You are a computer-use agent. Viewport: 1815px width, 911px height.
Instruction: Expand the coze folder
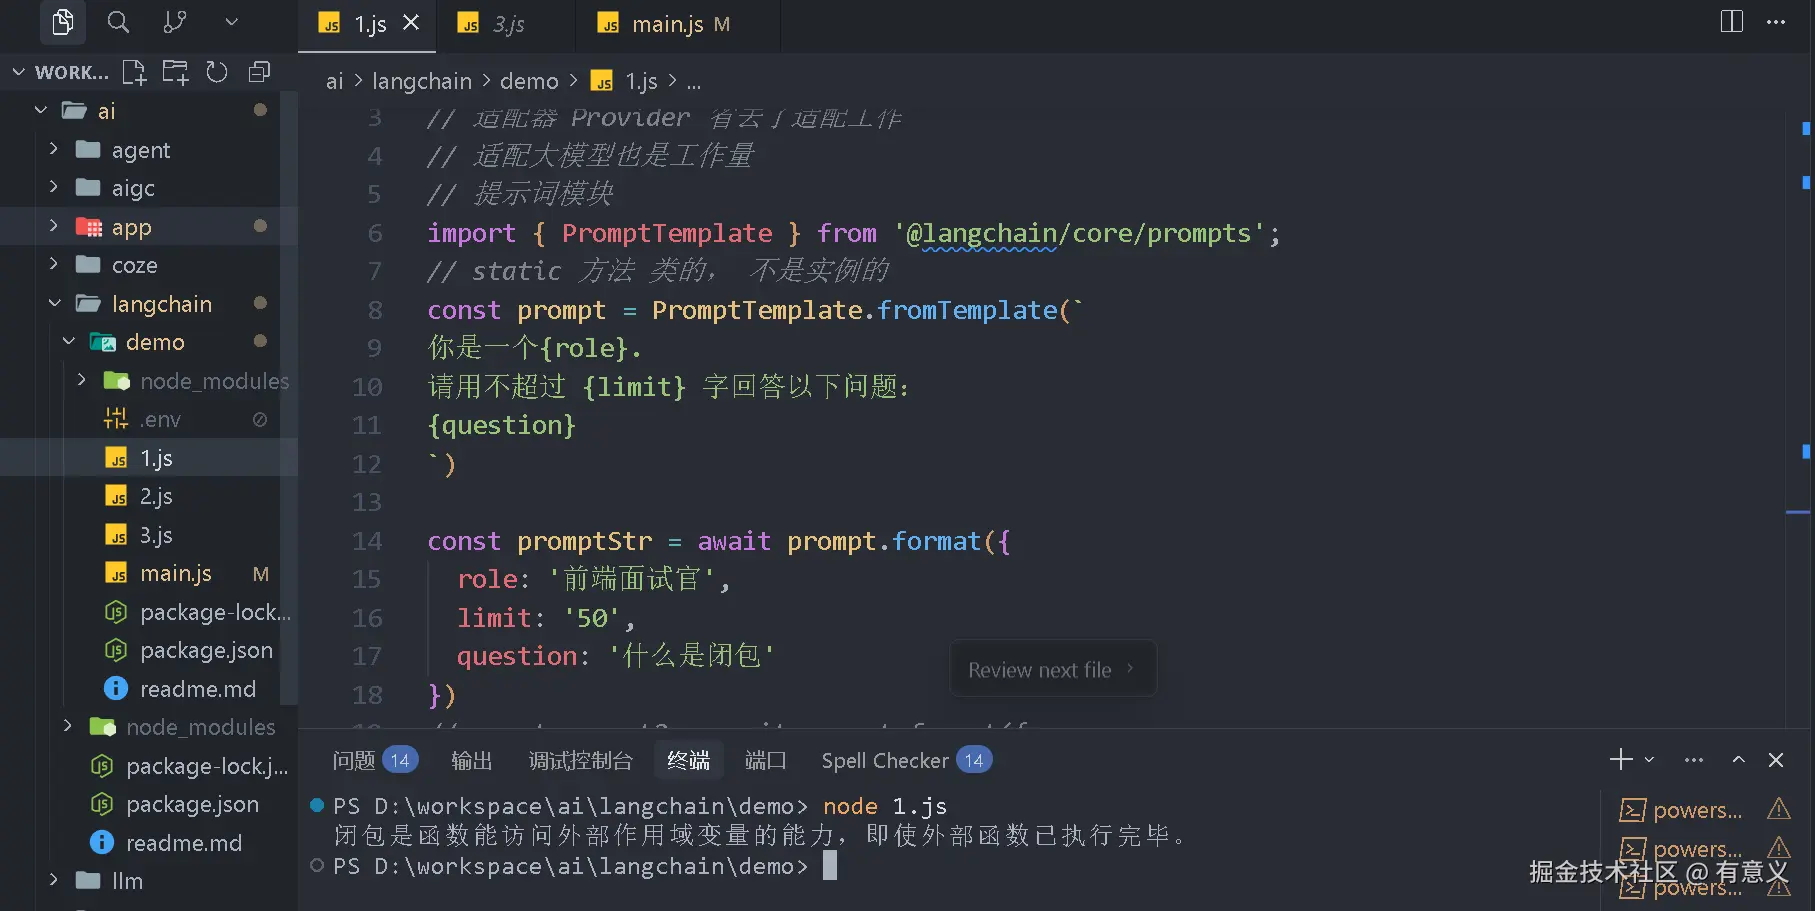click(54, 264)
